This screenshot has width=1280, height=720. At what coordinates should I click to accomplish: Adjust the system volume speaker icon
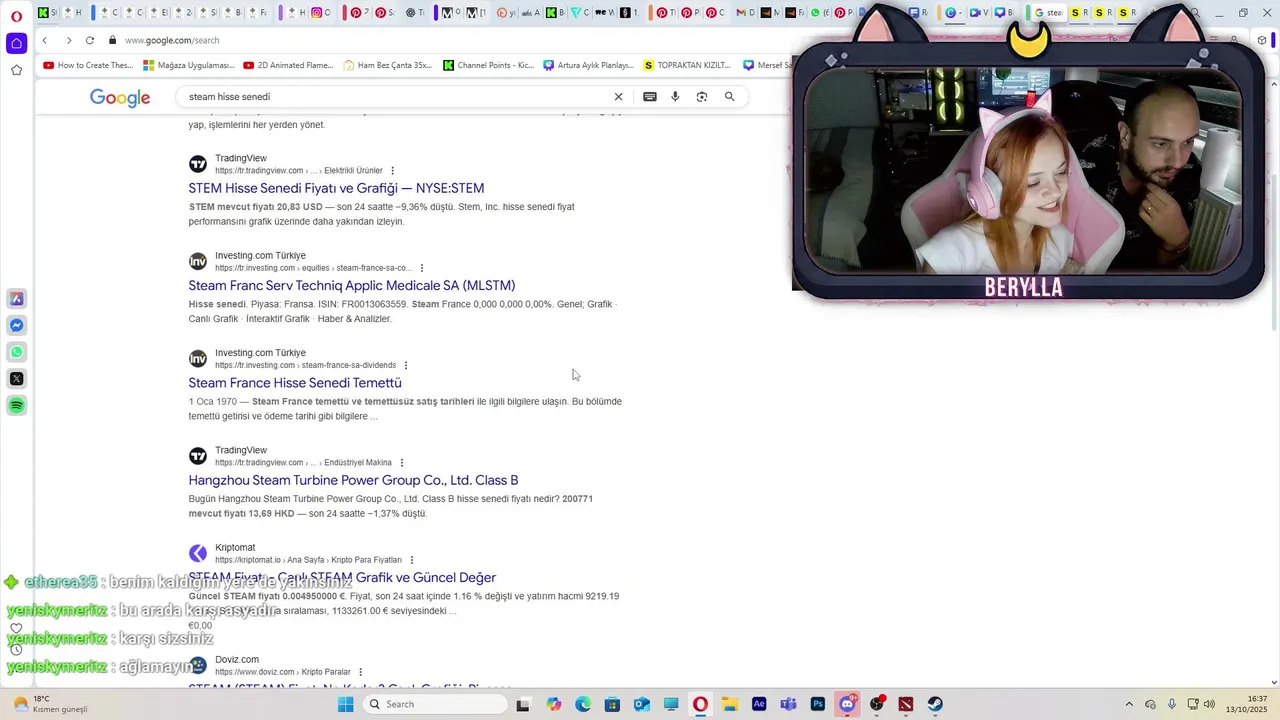(1209, 704)
